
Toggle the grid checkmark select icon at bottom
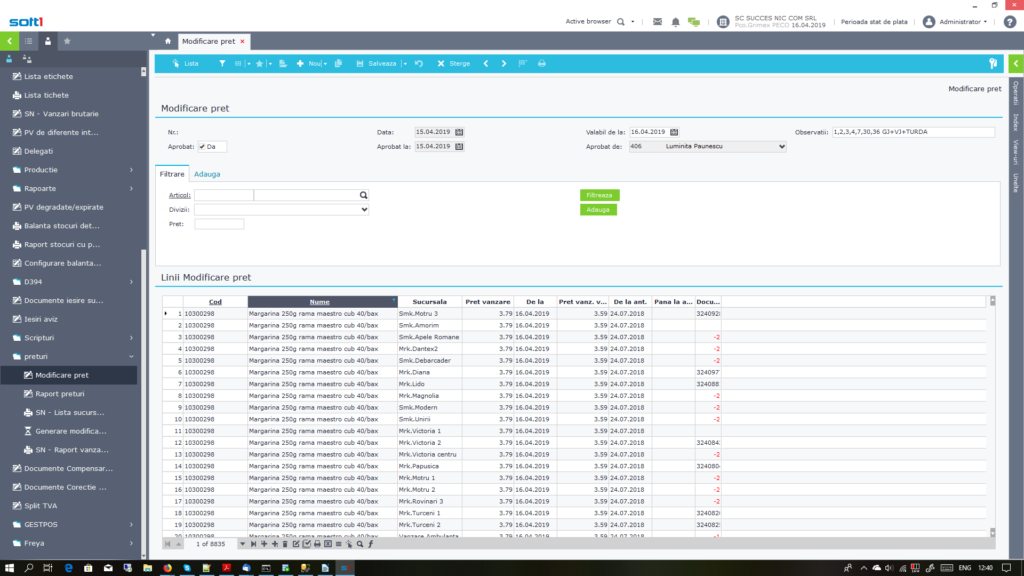coord(306,543)
